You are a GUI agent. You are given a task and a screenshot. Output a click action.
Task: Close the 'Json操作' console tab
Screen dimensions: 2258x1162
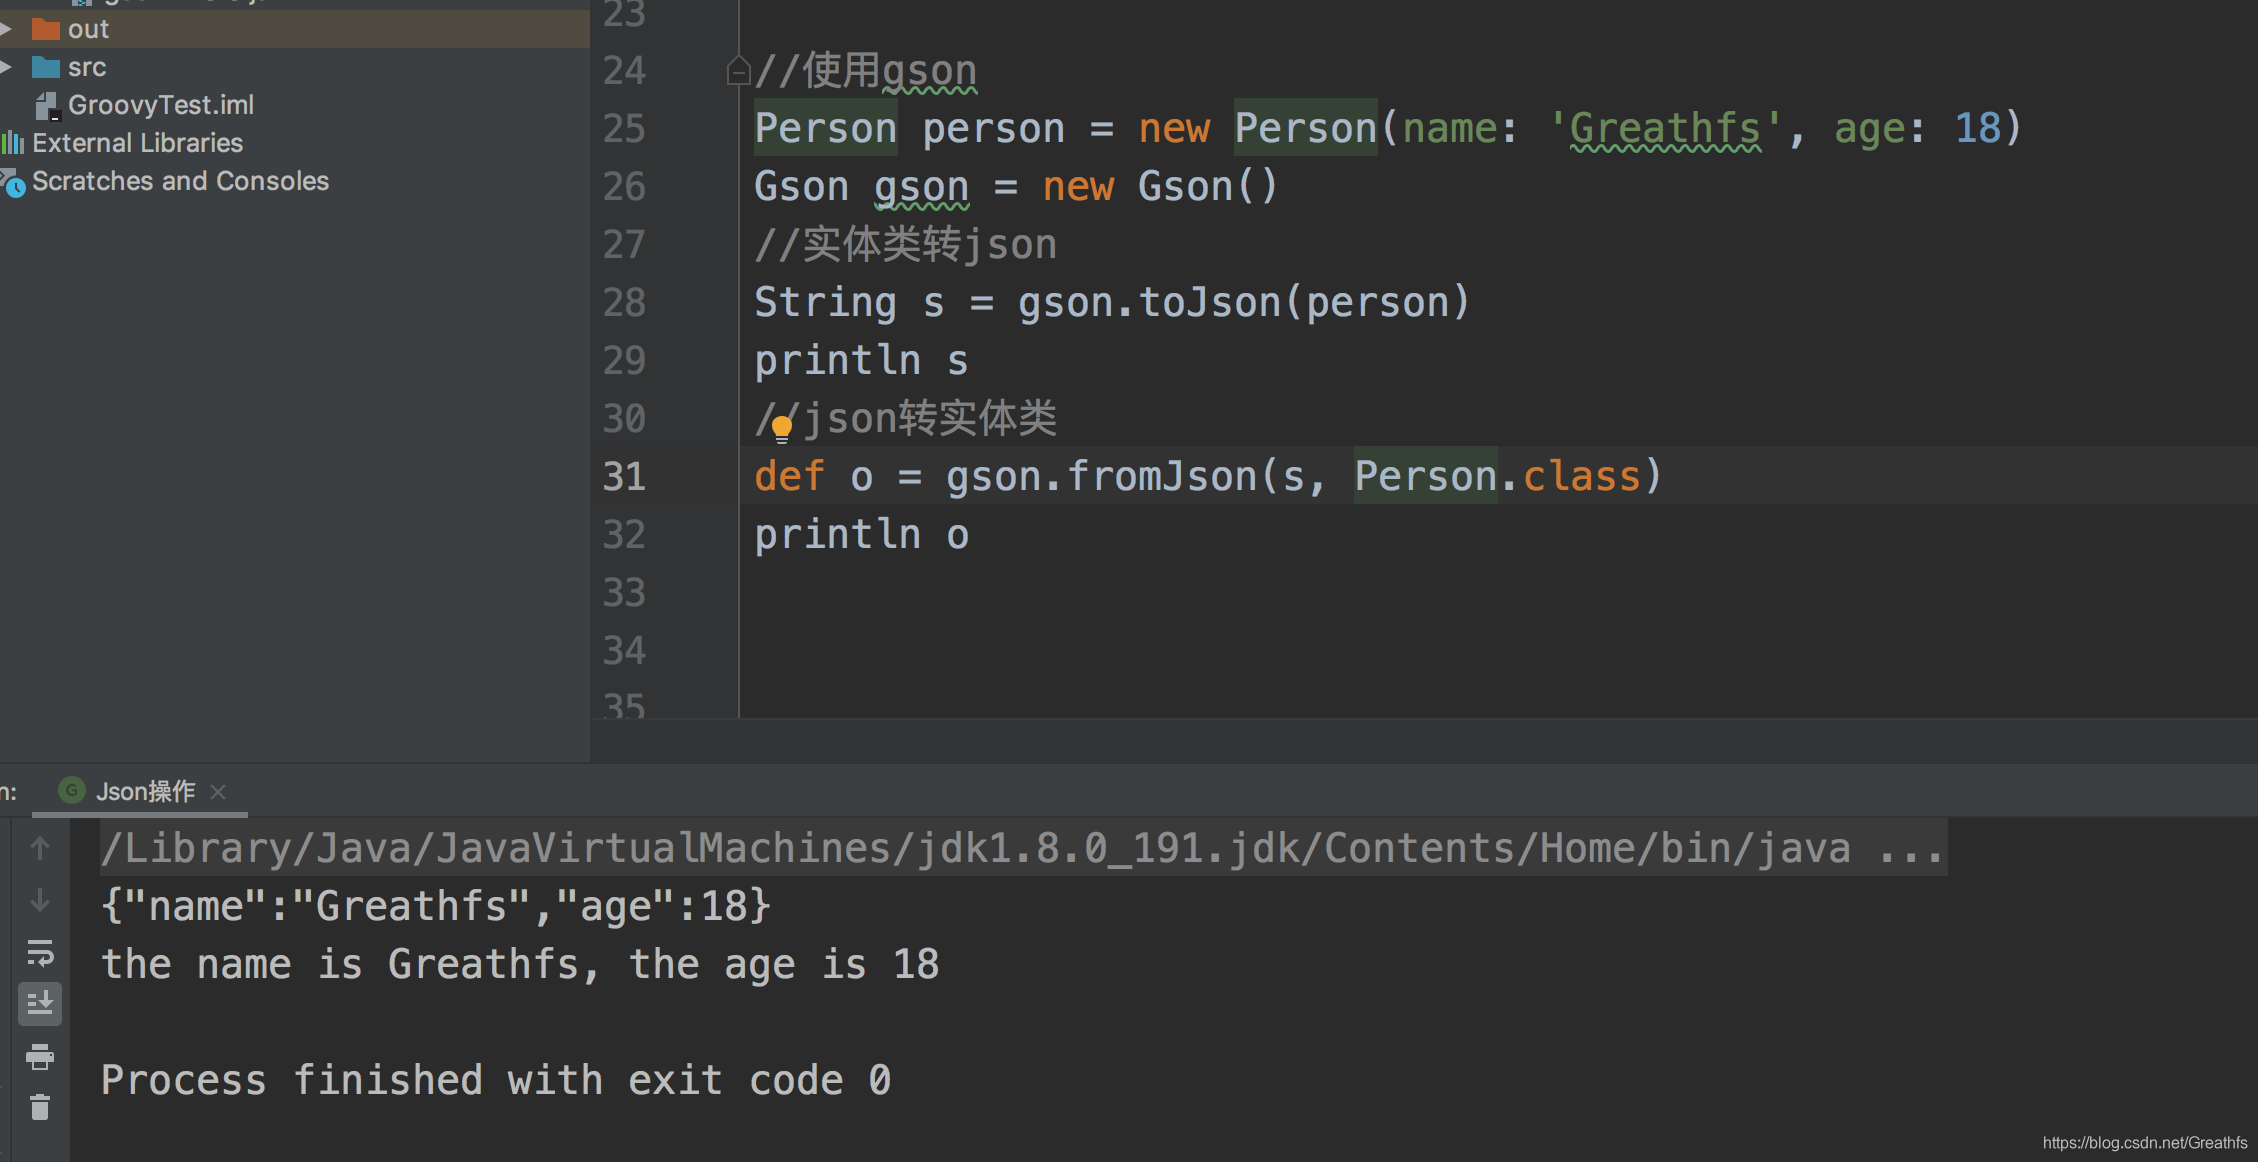(x=218, y=791)
